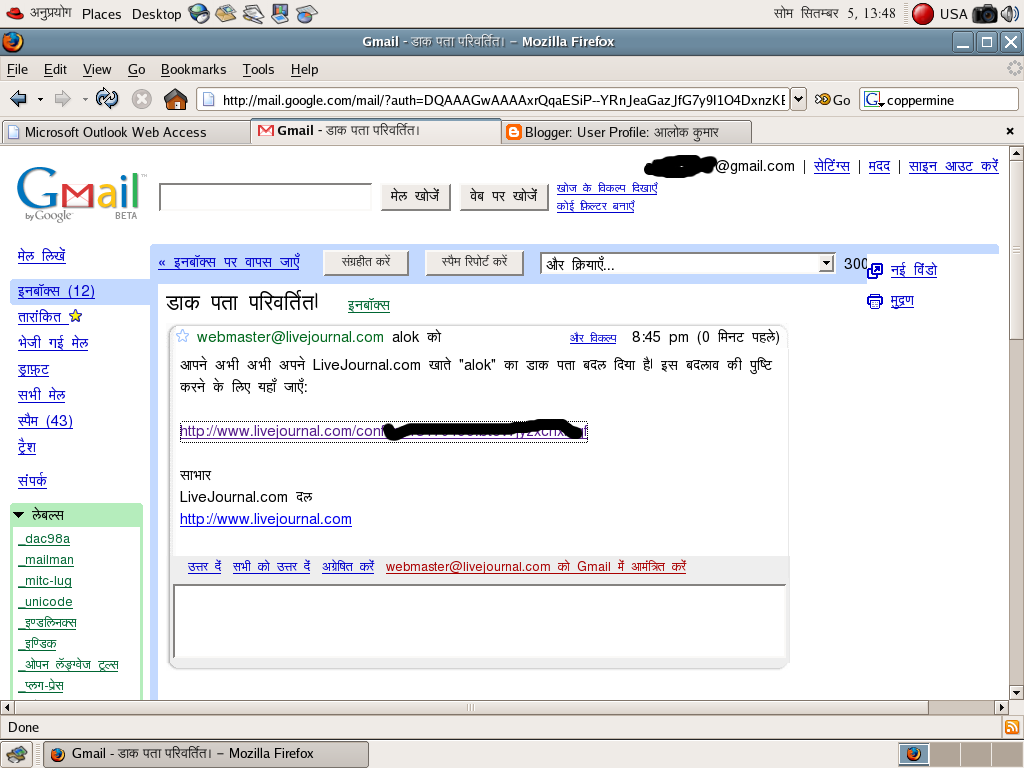Image resolution: width=1024 pixels, height=768 pixels.
Task: Open the Edit menu
Action: tap(56, 69)
